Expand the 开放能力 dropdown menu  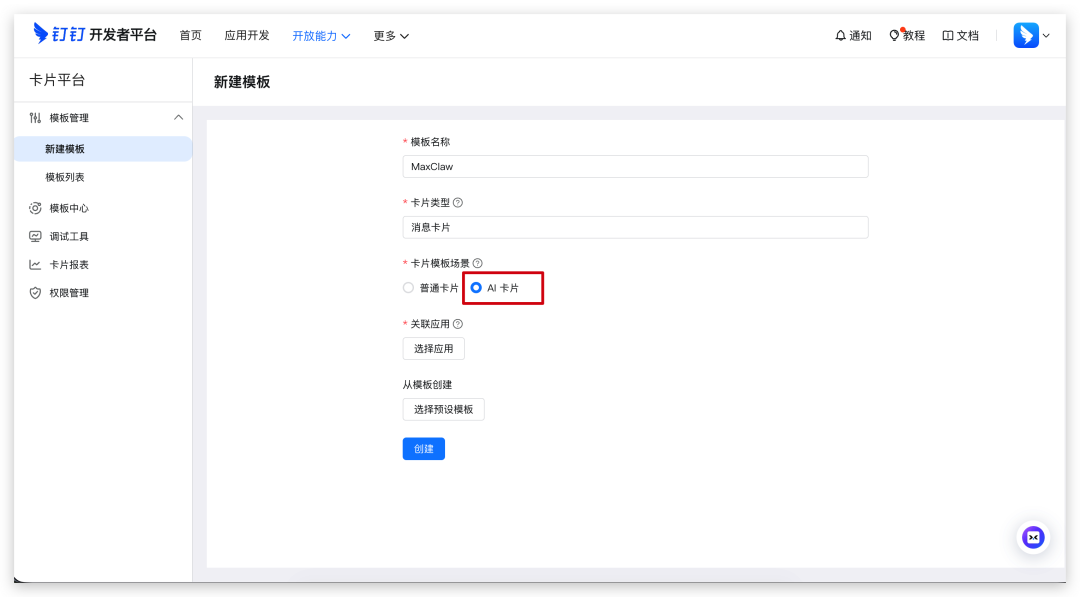[321, 35]
